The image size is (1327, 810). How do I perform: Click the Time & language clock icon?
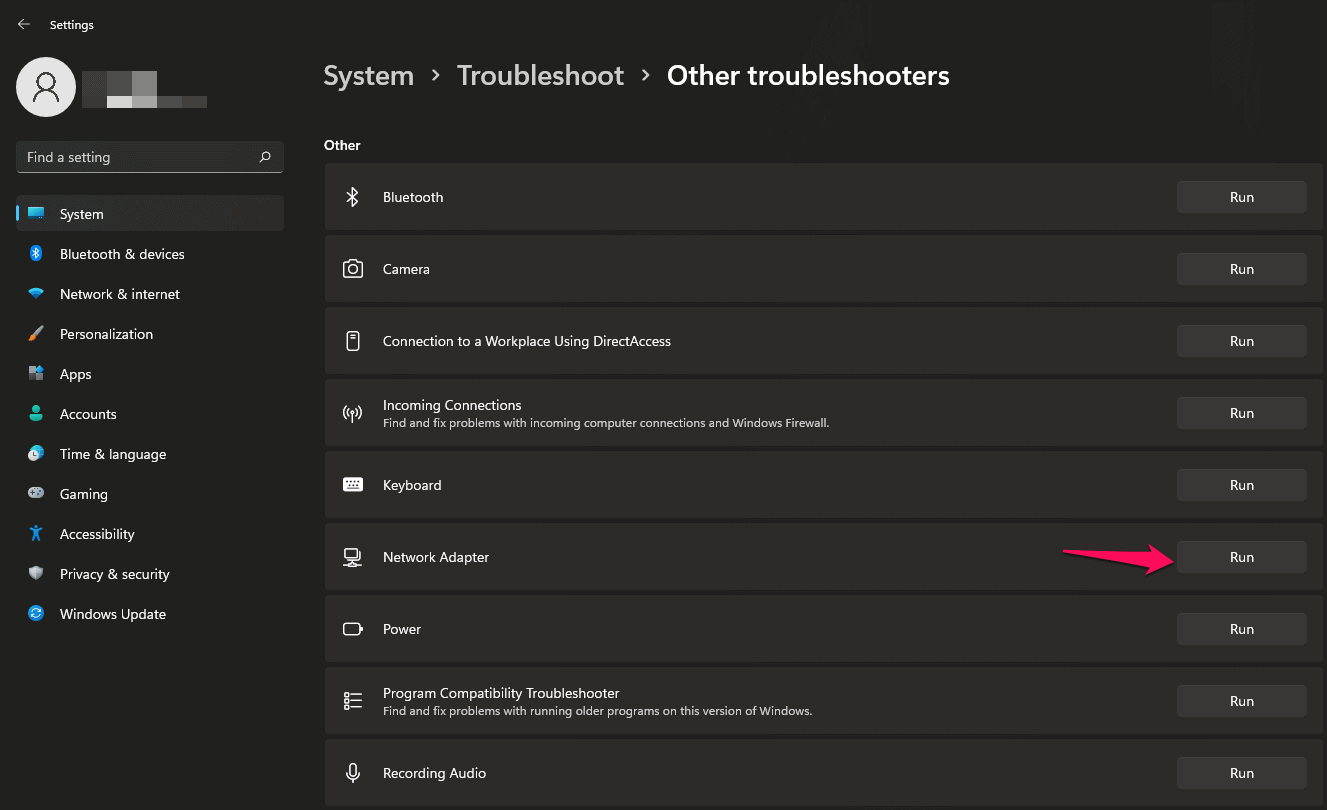tap(36, 454)
